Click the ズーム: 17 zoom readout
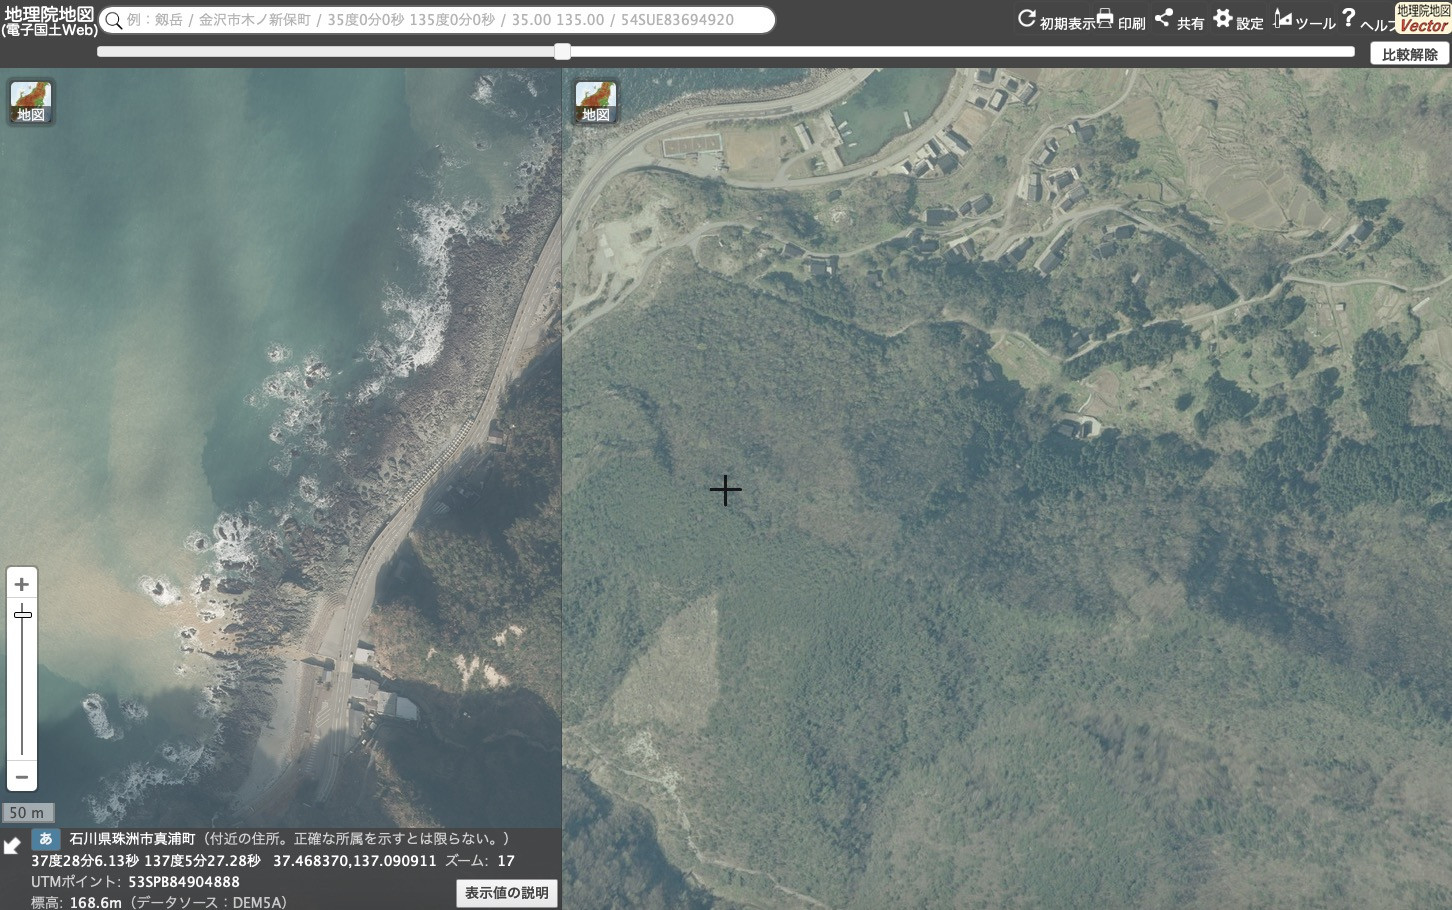 (480, 861)
